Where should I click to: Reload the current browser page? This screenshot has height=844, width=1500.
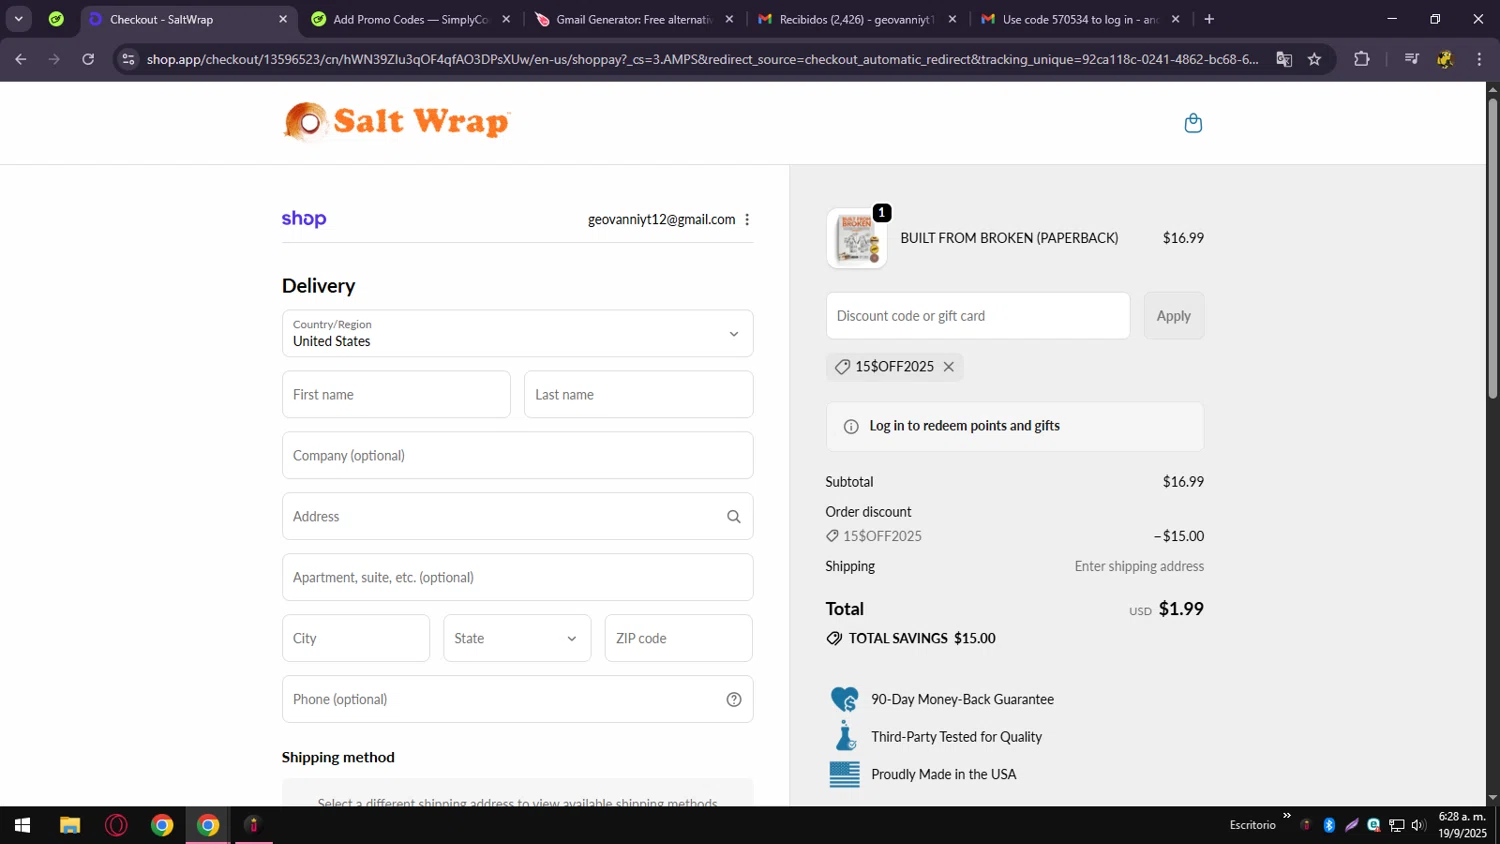tap(88, 59)
